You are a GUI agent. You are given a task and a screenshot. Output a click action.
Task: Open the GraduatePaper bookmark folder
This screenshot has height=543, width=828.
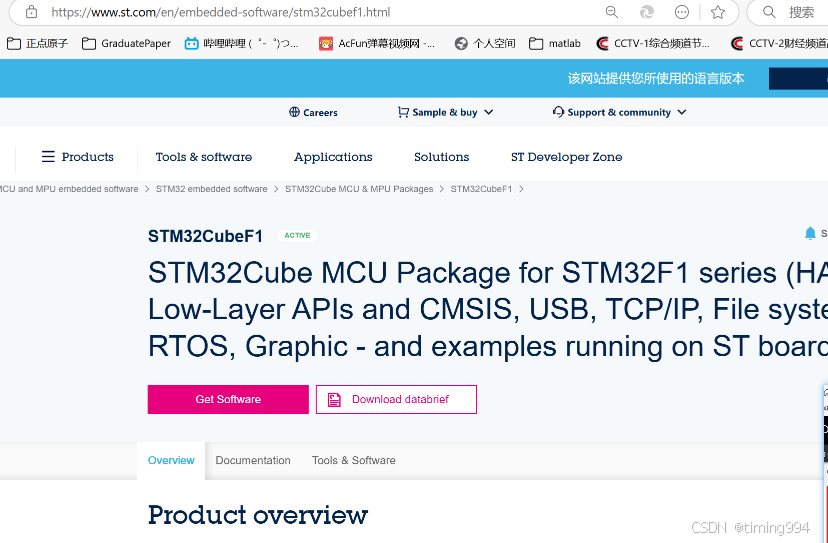click(127, 44)
